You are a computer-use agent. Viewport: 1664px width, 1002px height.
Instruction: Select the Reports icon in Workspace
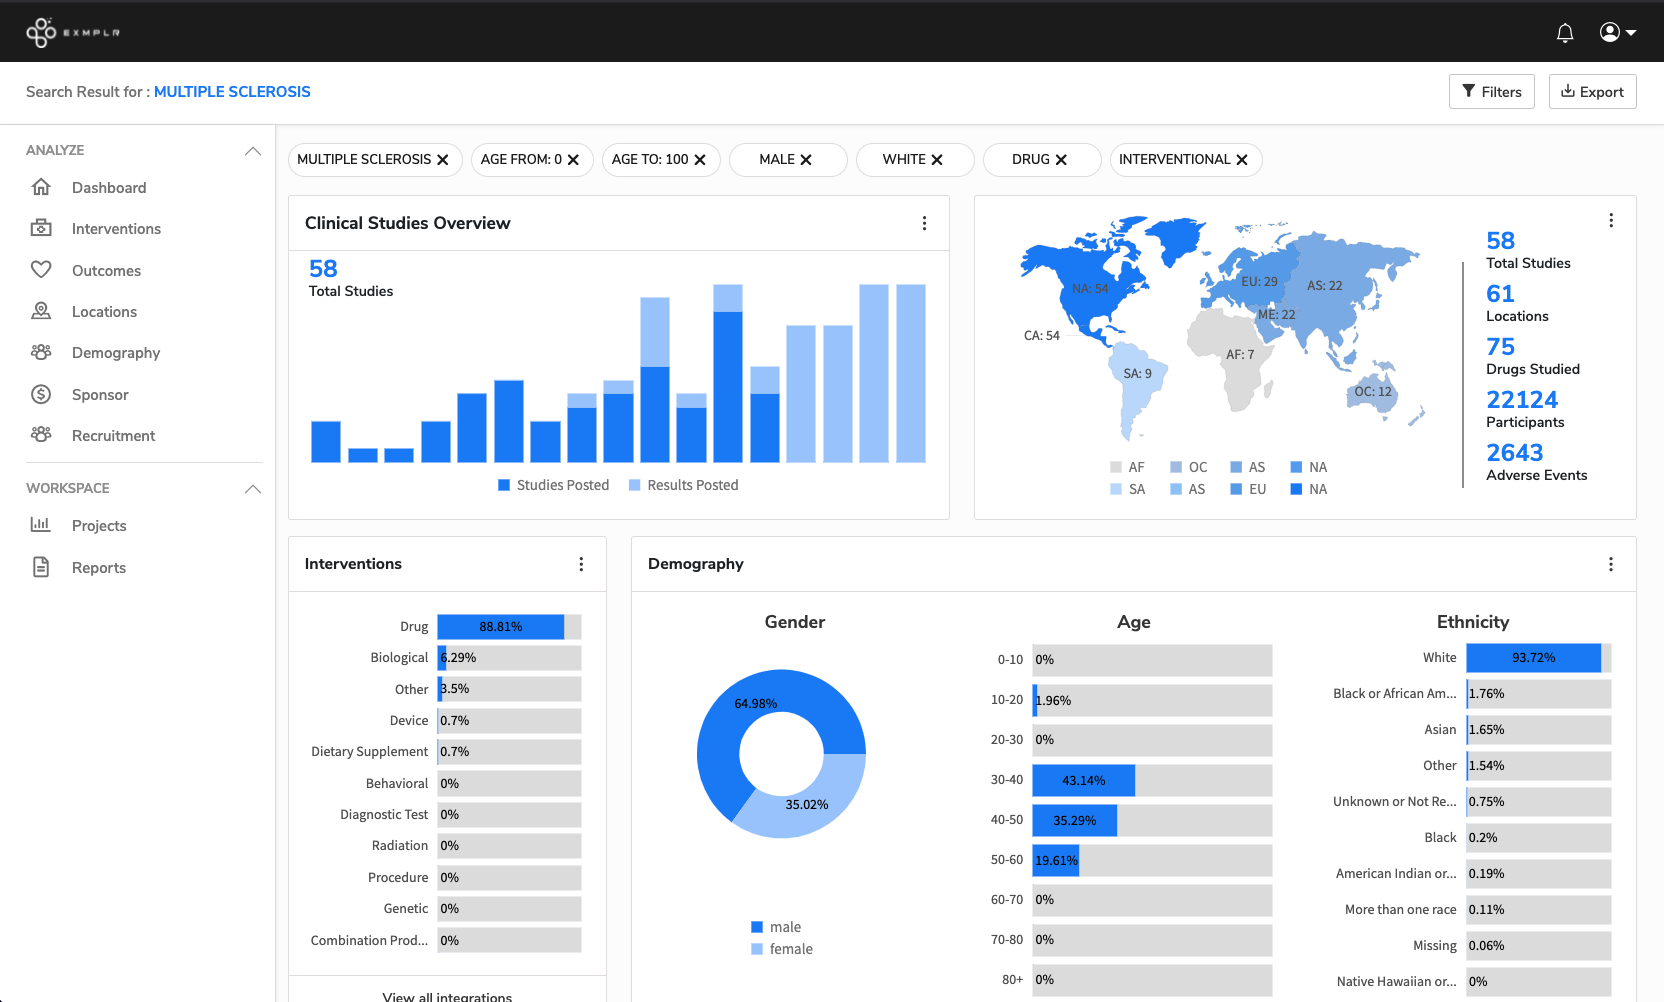(41, 567)
